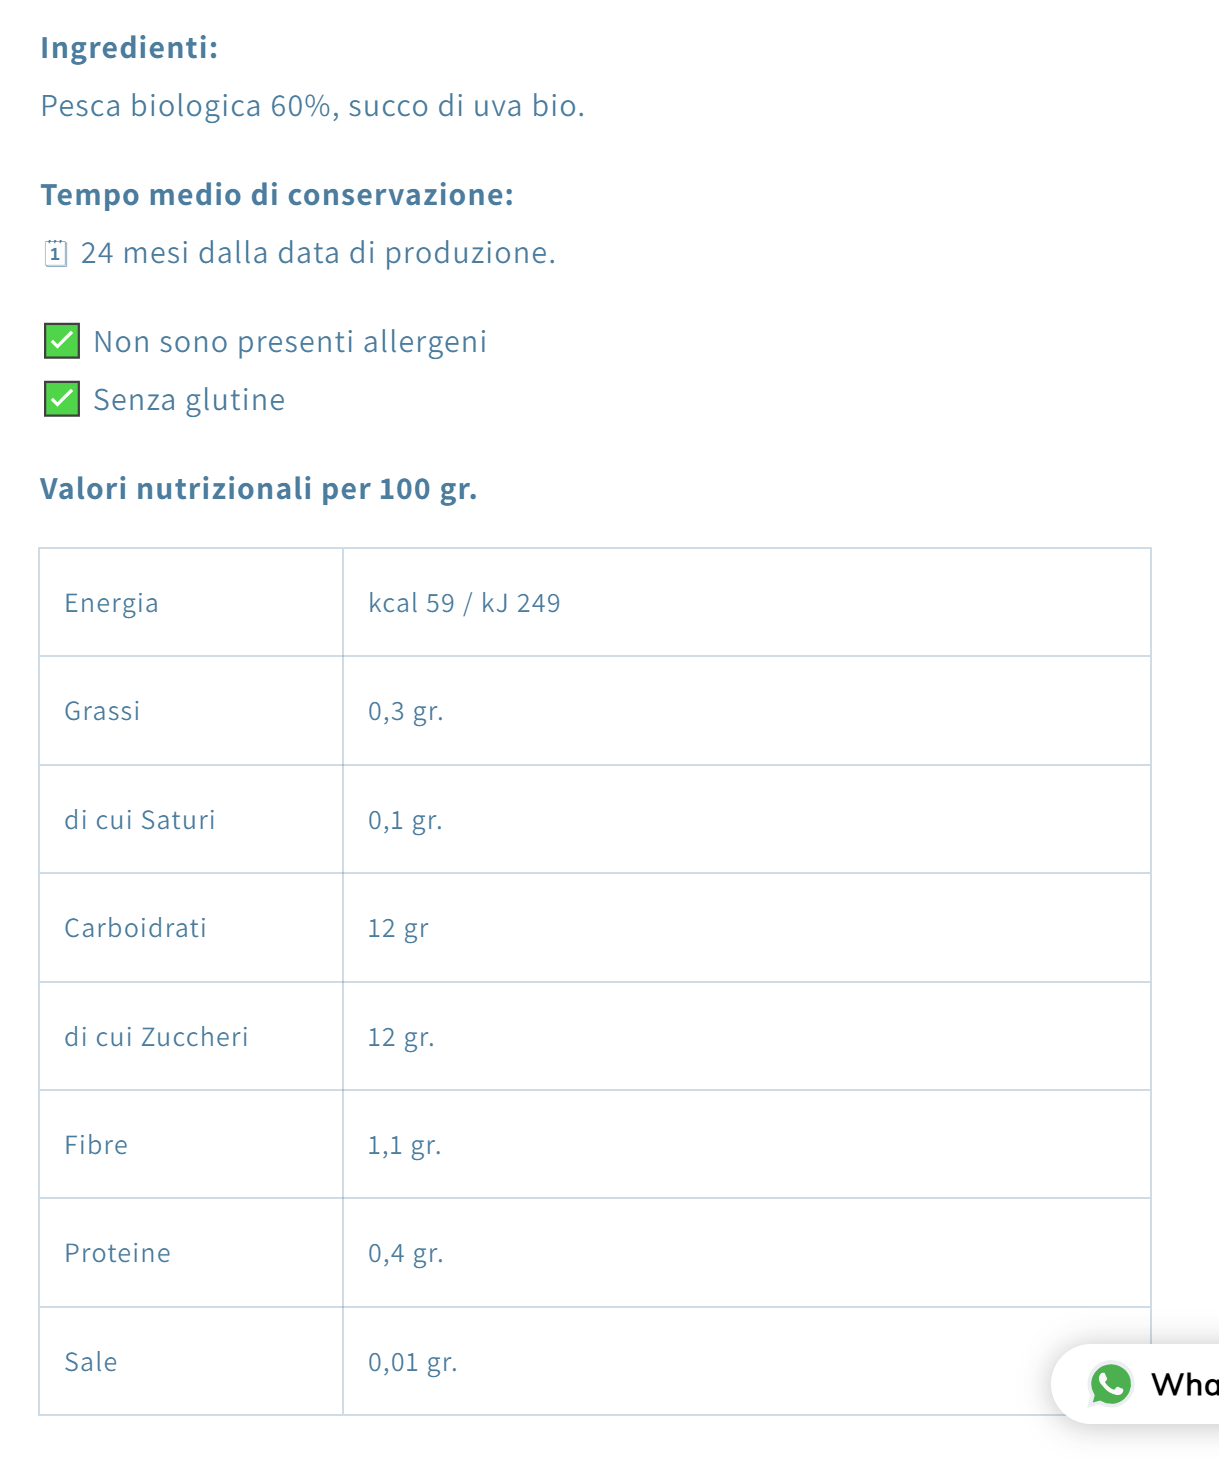
Task: Click the Valori nutrizionali per 100 gr. heading
Action: tap(258, 488)
